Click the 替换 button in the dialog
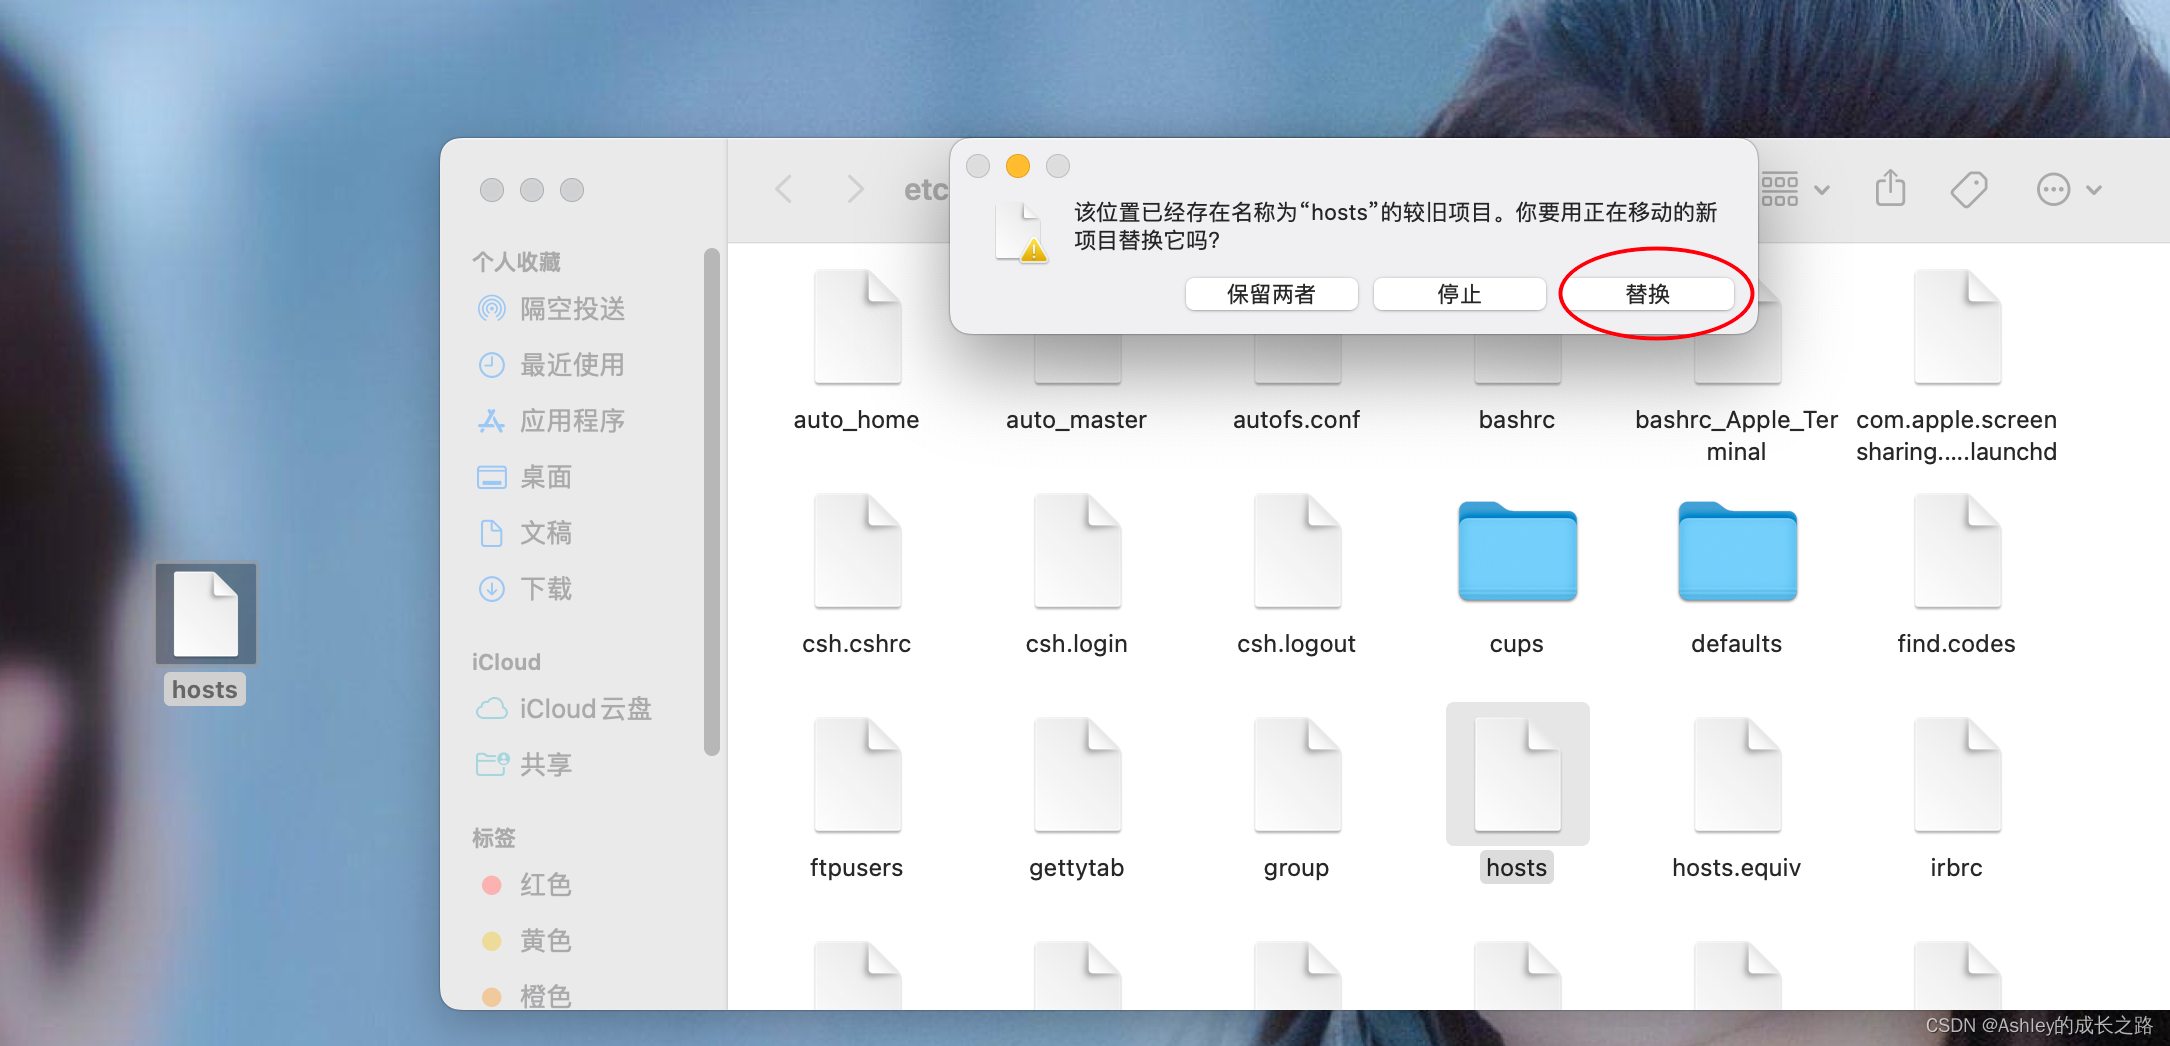Image resolution: width=2170 pixels, height=1046 pixels. tap(1650, 293)
